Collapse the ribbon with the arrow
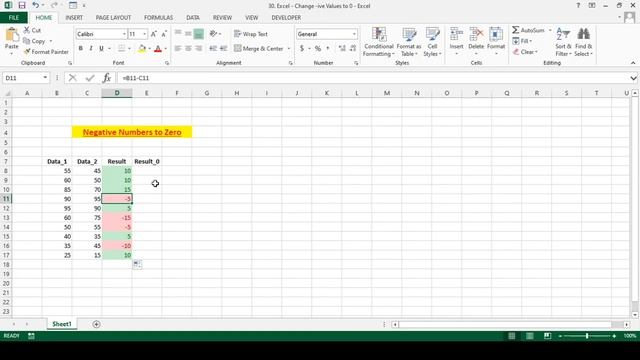The image size is (640, 360). 633,63
